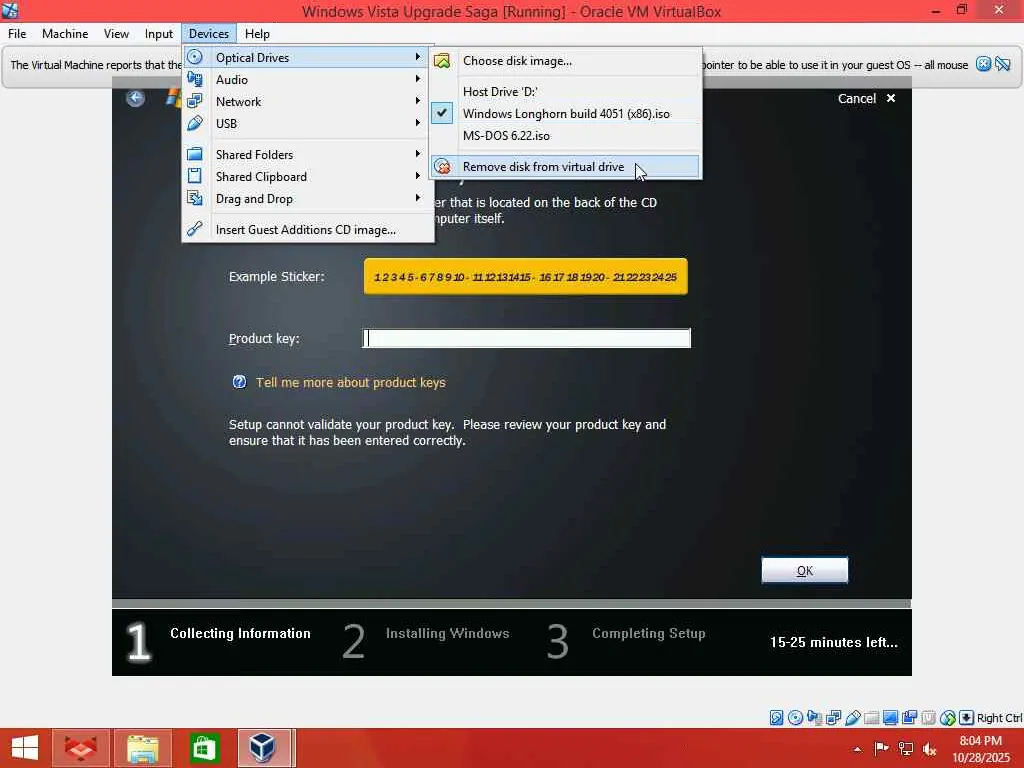Click the wrench icon for Guest Additions
The width and height of the screenshot is (1024, 768).
click(x=195, y=229)
